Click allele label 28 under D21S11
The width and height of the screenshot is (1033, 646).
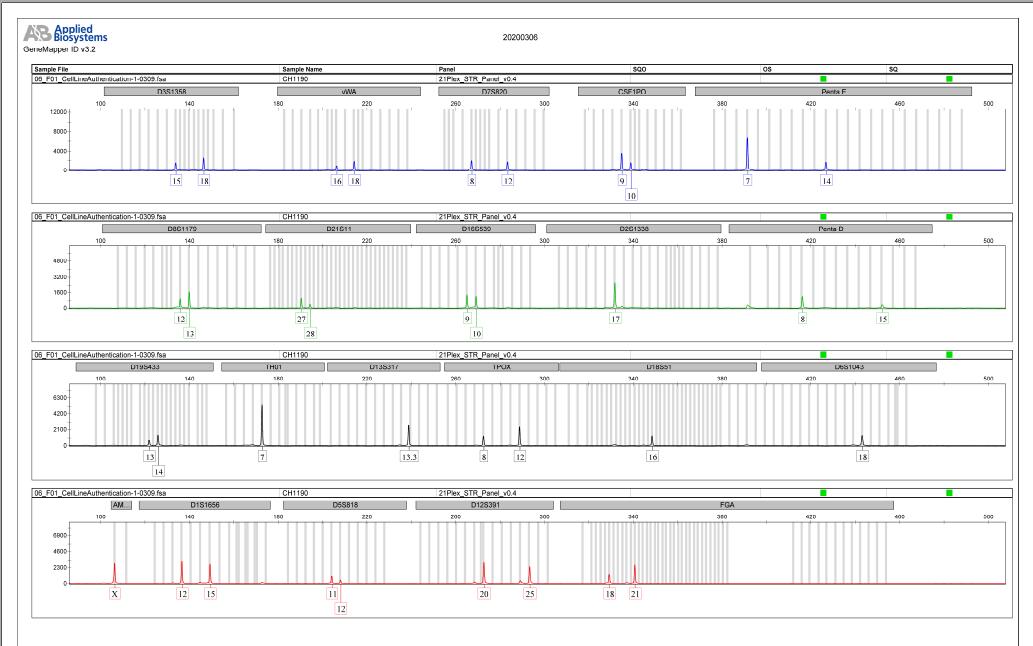310,334
